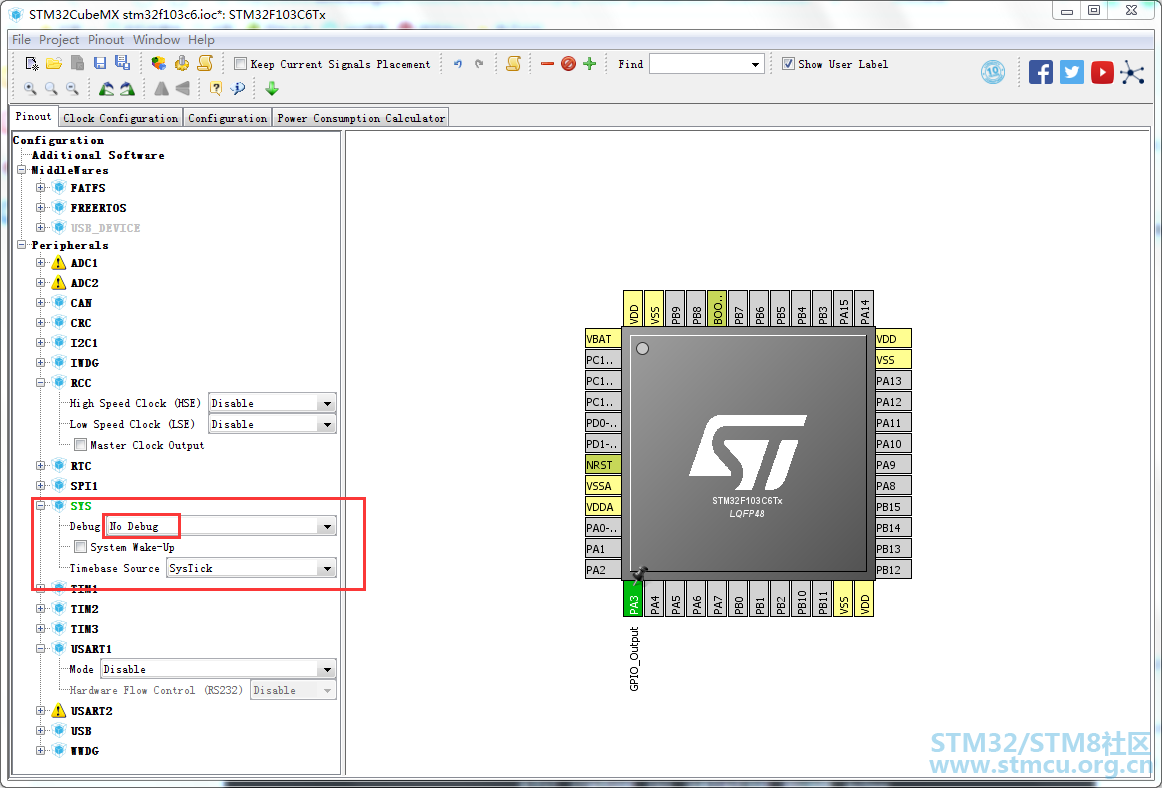This screenshot has width=1162, height=788.
Task: Enable Keep Current Signals Placement checkbox
Action: 240,64
